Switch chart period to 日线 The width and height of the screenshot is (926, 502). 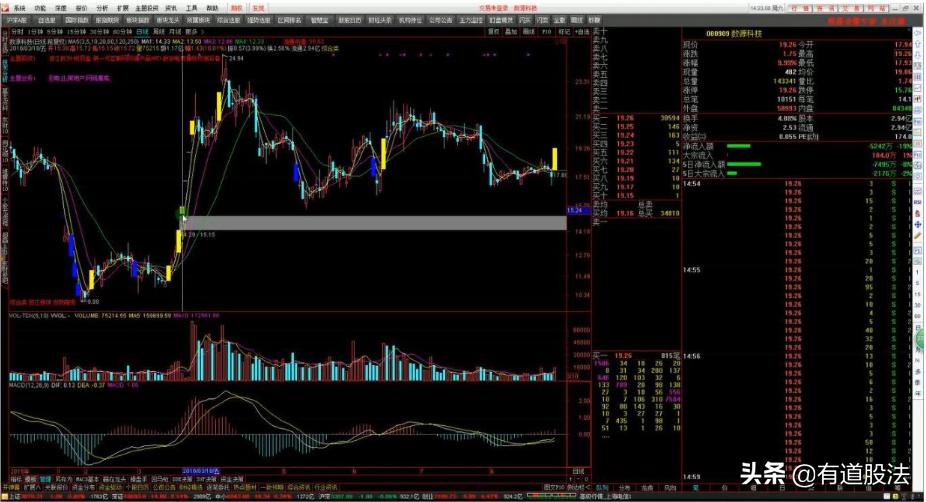(x=145, y=31)
